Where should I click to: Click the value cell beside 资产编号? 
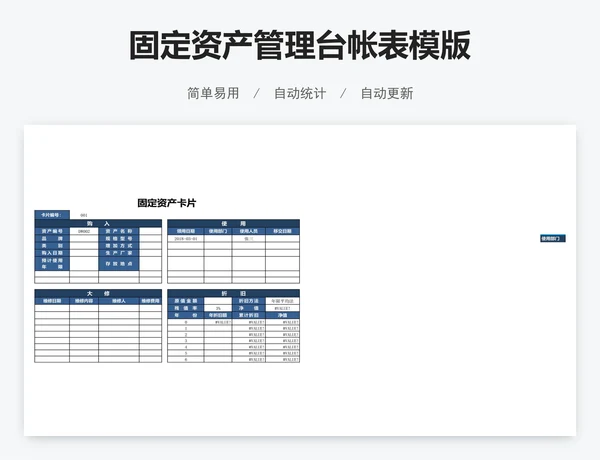[x=84, y=231]
